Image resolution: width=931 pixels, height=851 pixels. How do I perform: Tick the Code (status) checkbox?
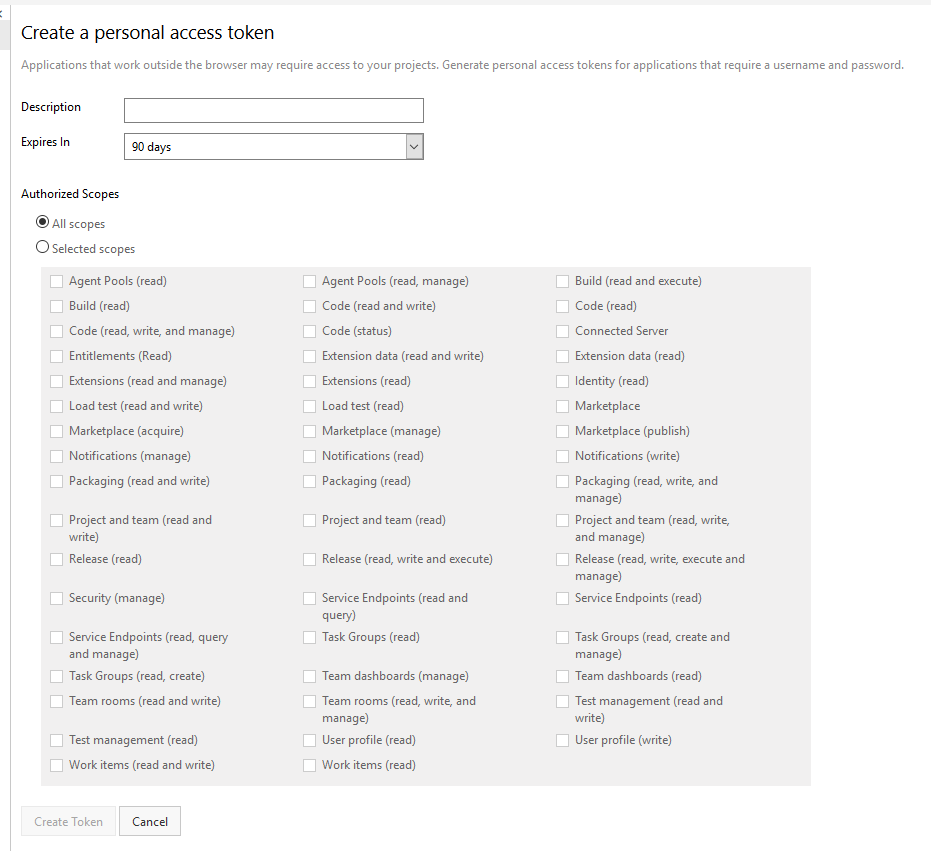click(310, 332)
